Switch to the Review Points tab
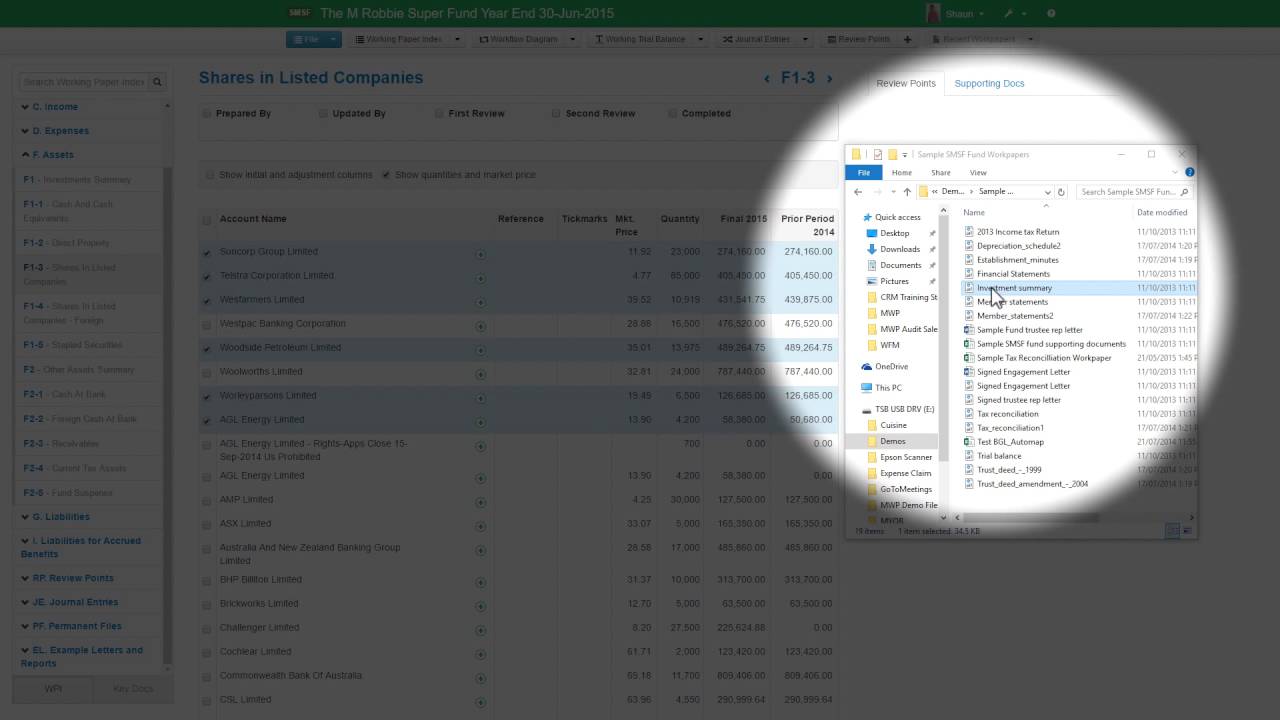The image size is (1280, 720). click(906, 83)
